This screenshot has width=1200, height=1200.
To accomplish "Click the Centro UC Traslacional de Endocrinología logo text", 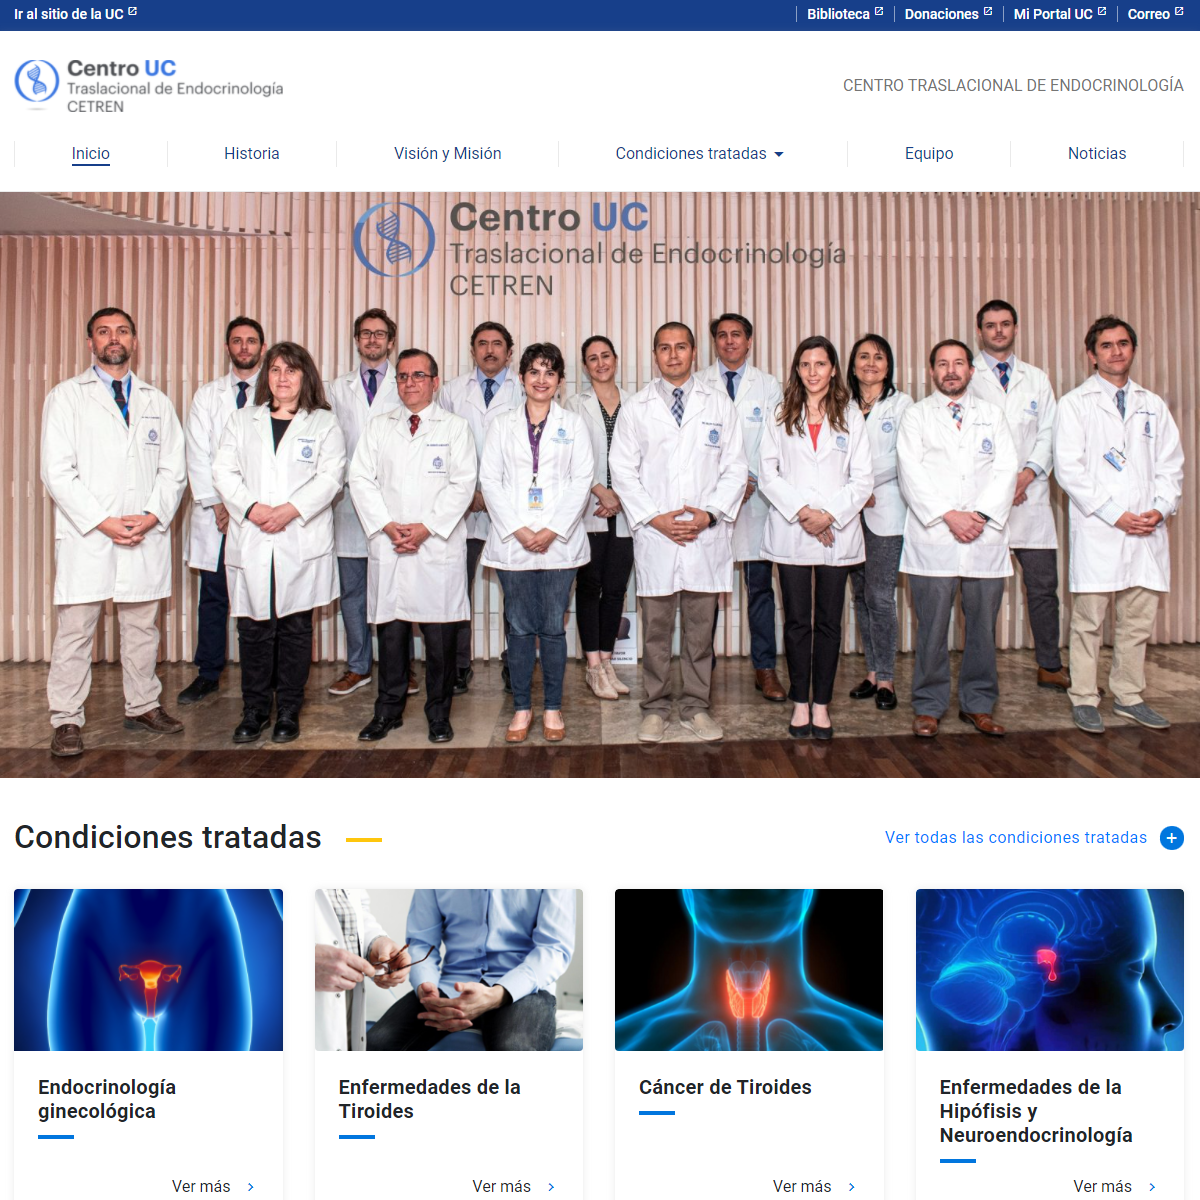I will click(175, 86).
